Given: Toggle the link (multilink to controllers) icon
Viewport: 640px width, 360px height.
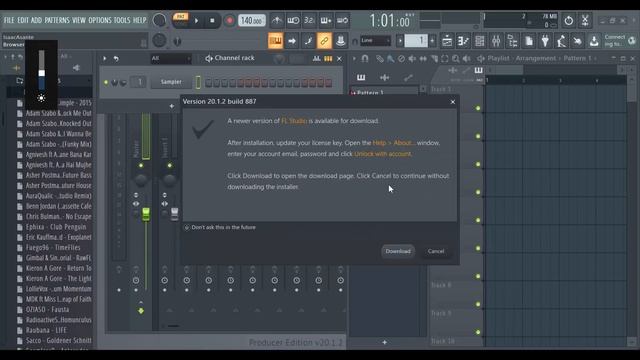Looking at the screenshot, I should (324, 41).
